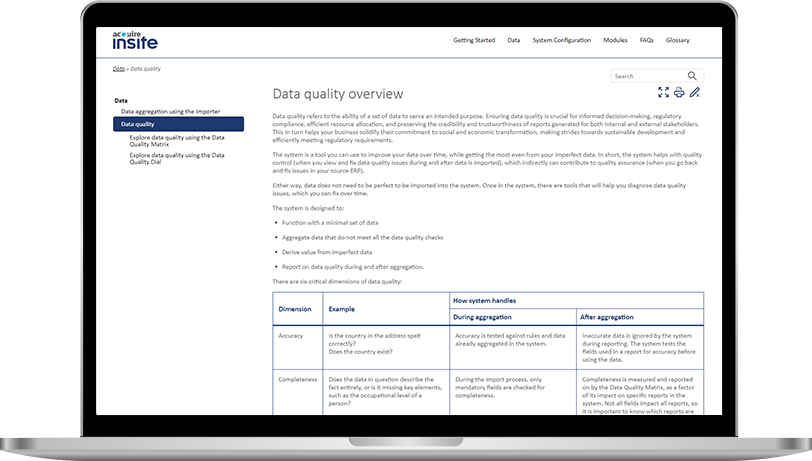The image size is (812, 461).
Task: Click the Acquire Insite logo
Action: [x=135, y=40]
